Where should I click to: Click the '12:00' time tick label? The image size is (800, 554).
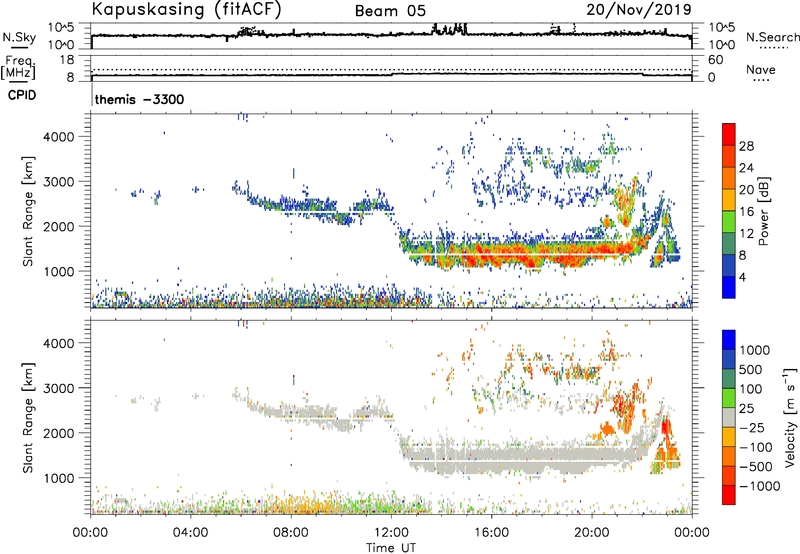pos(391,533)
